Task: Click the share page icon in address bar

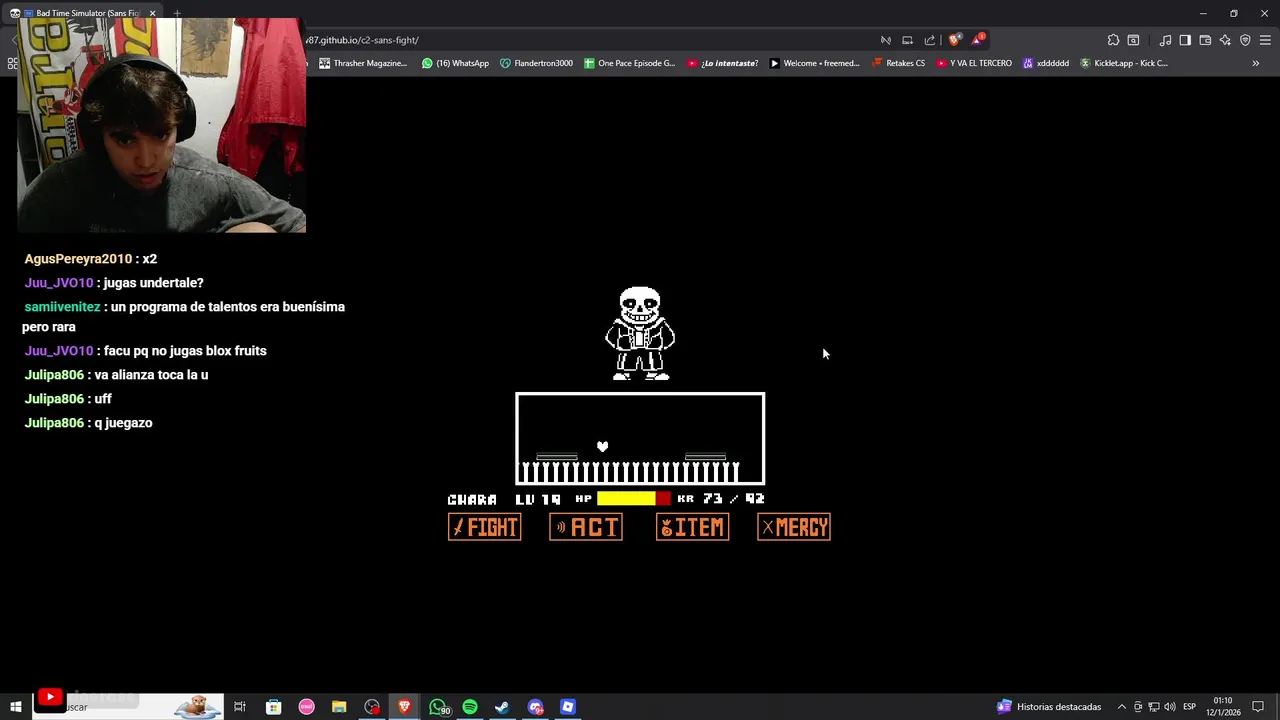Action: click(930, 40)
